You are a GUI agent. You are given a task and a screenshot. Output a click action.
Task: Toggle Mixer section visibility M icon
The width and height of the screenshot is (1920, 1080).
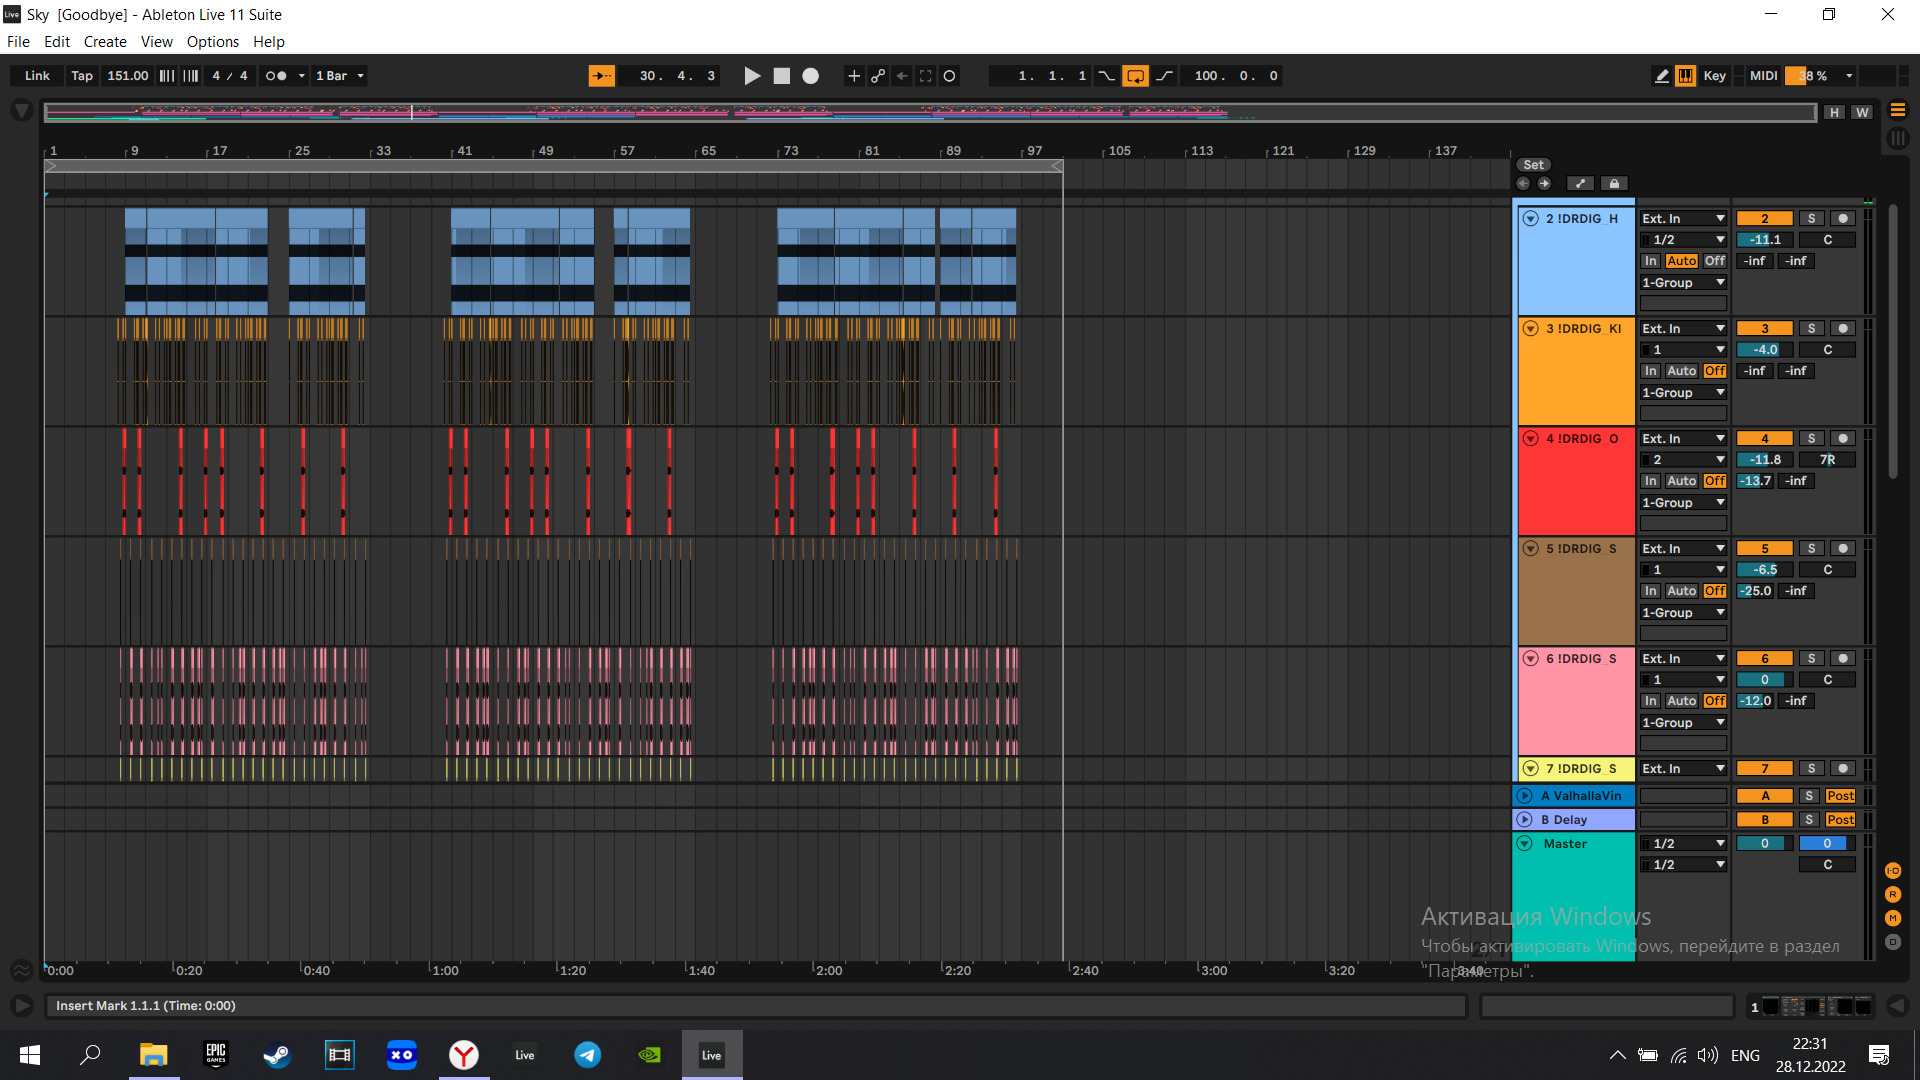tap(1893, 918)
